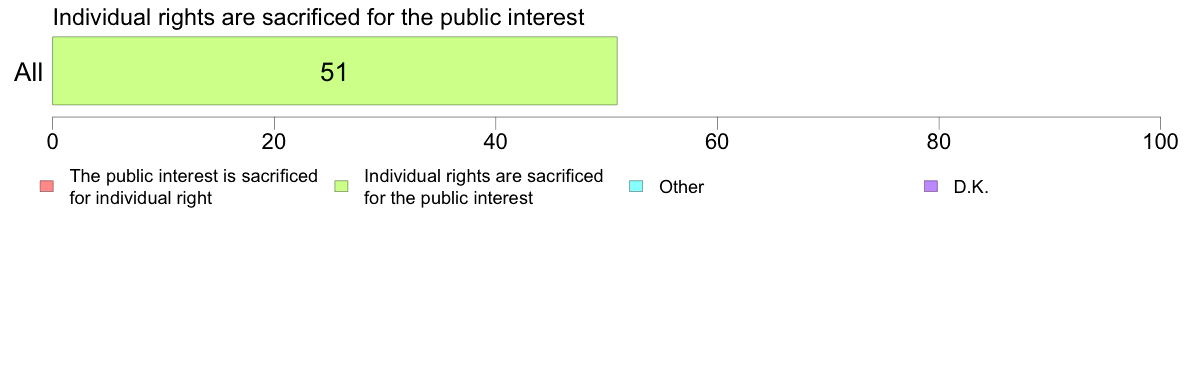
Task: Select the green legend swatch
Action: coord(341,186)
